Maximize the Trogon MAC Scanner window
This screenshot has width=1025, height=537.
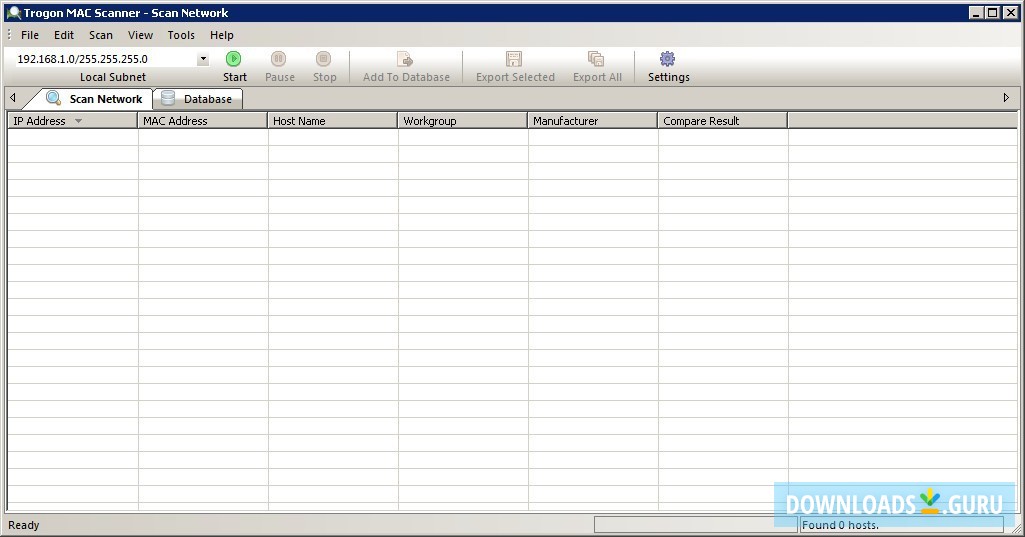coord(992,12)
